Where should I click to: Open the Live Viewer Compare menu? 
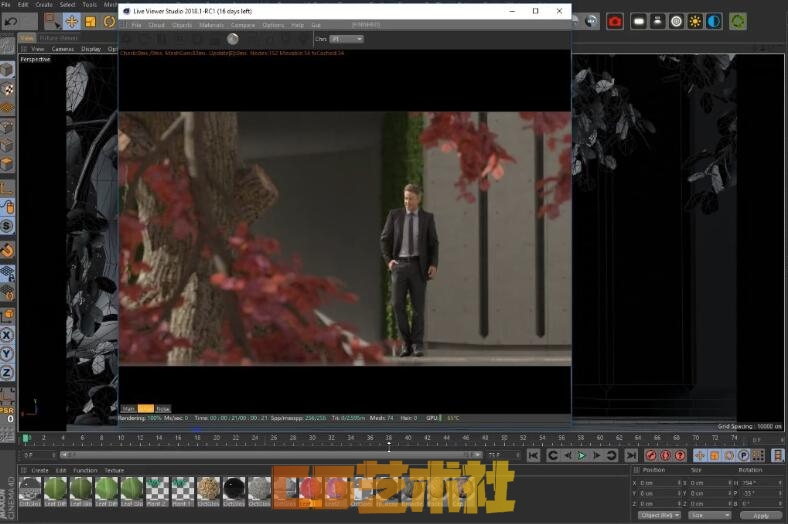pos(243,25)
